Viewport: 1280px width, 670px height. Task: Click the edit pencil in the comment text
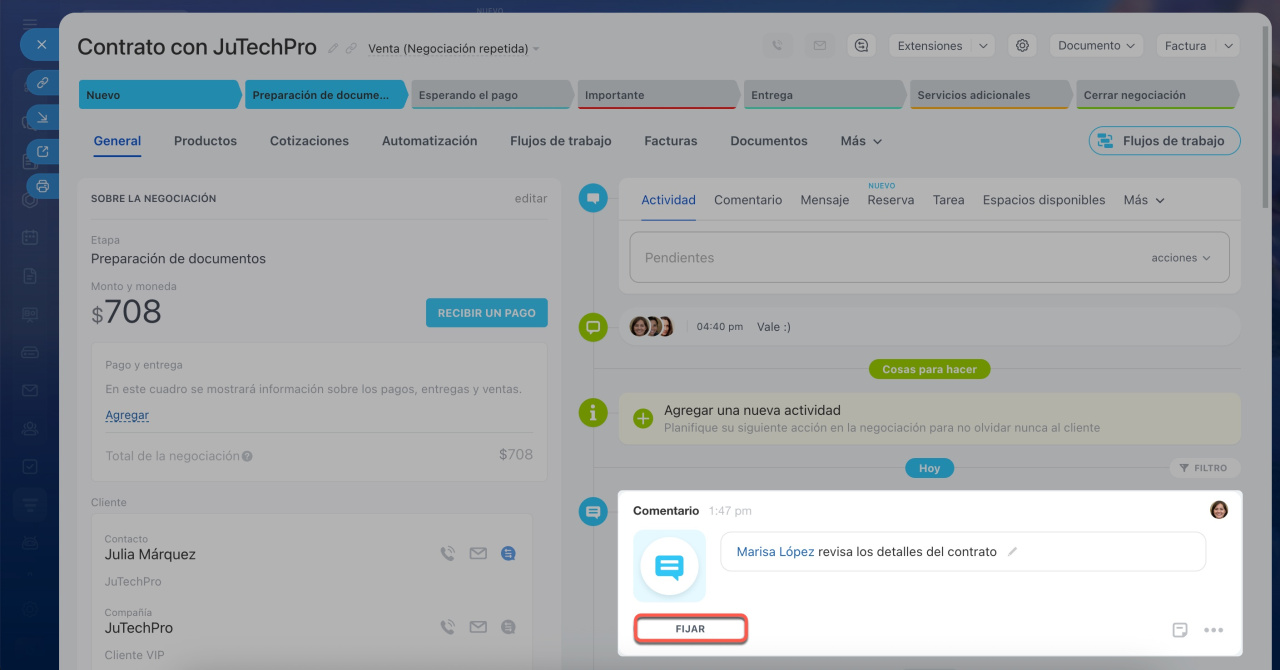click(1012, 552)
